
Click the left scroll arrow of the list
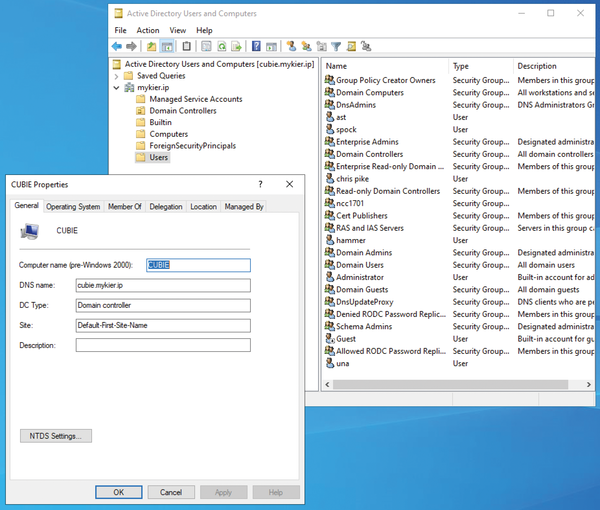click(327, 384)
